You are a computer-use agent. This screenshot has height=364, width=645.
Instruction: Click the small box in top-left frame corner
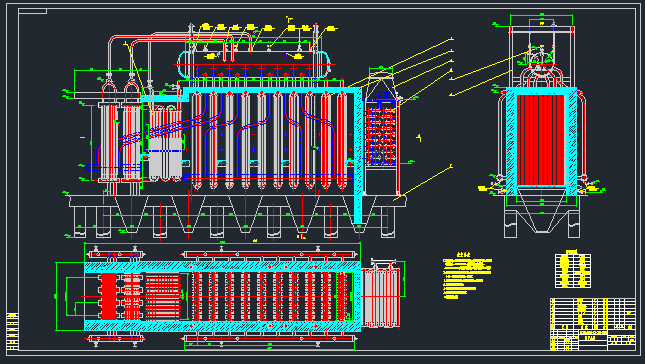(x=32, y=11)
